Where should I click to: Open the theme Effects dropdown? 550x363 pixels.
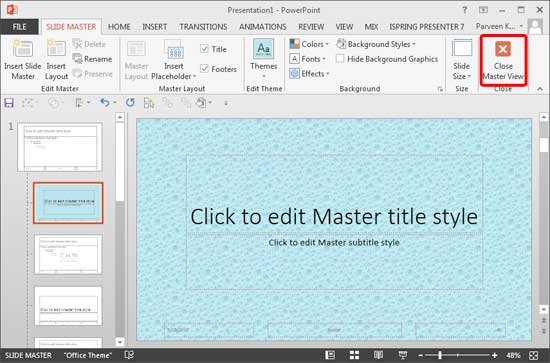[309, 74]
